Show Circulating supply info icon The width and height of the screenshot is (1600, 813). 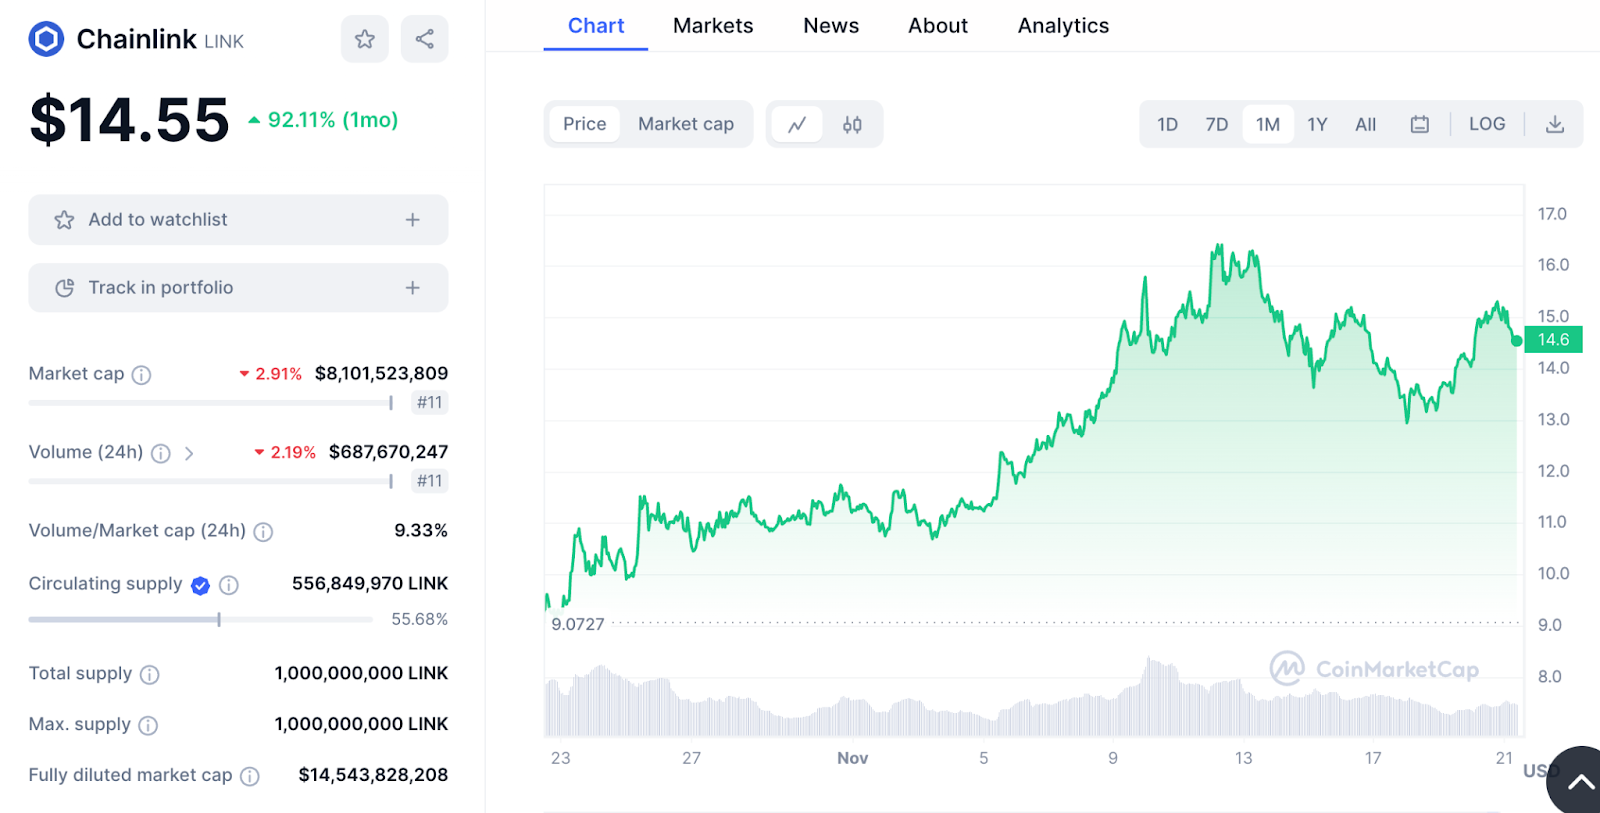pos(229,585)
